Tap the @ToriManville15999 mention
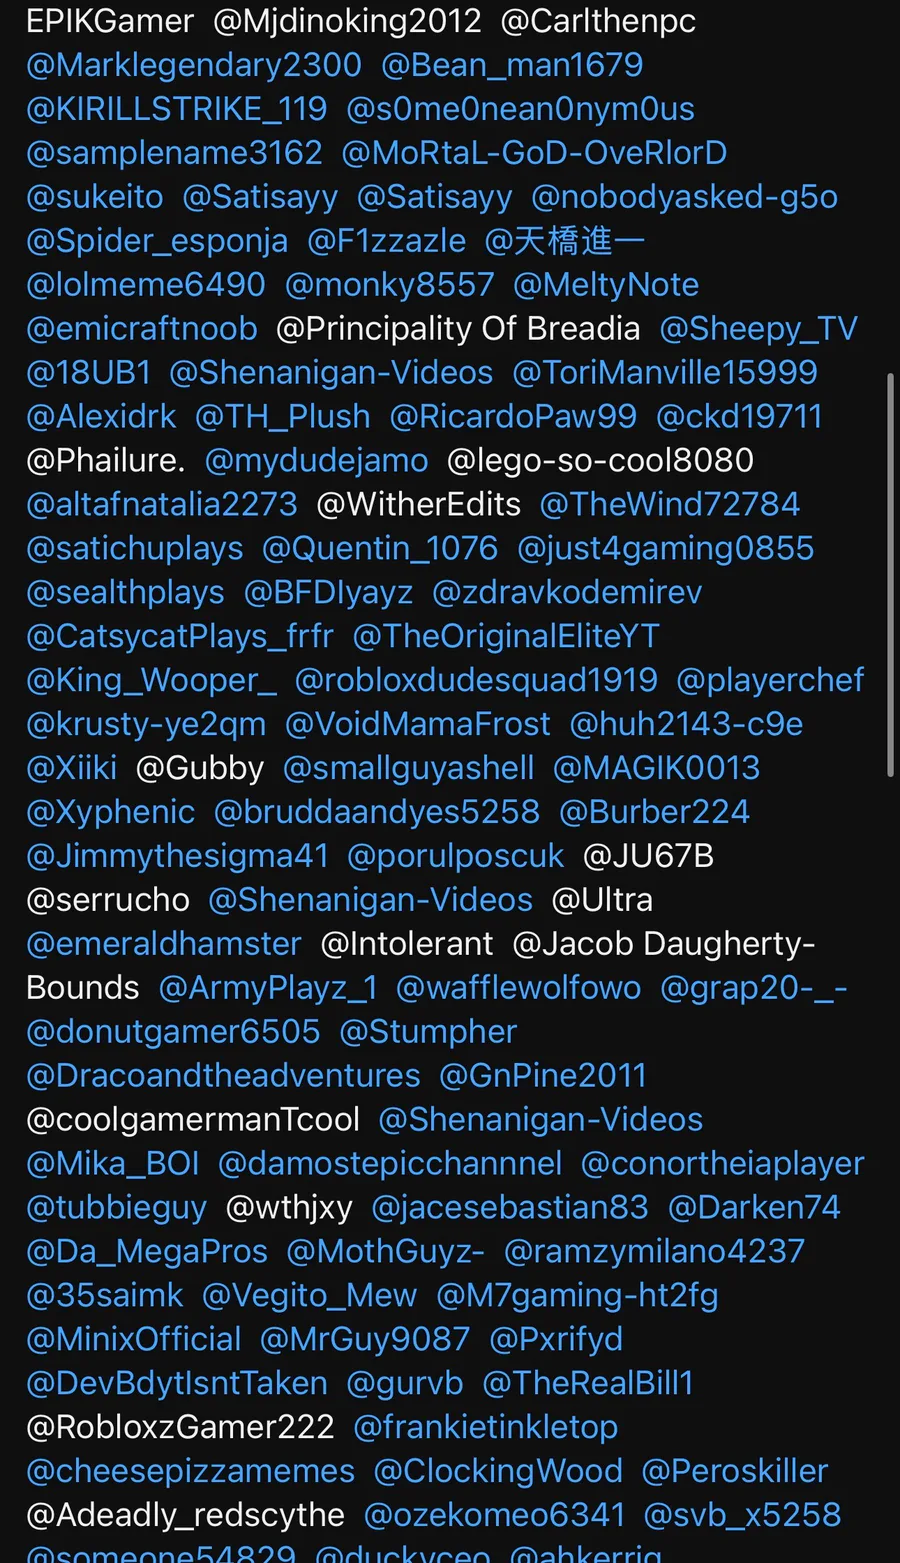 coord(665,373)
